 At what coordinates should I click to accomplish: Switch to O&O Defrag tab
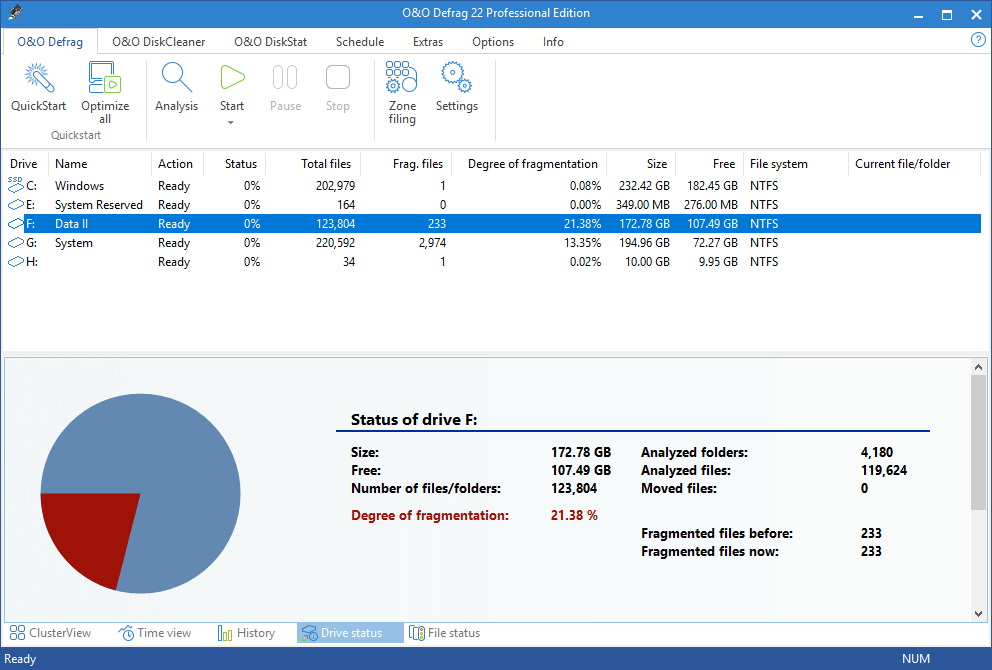pos(50,42)
